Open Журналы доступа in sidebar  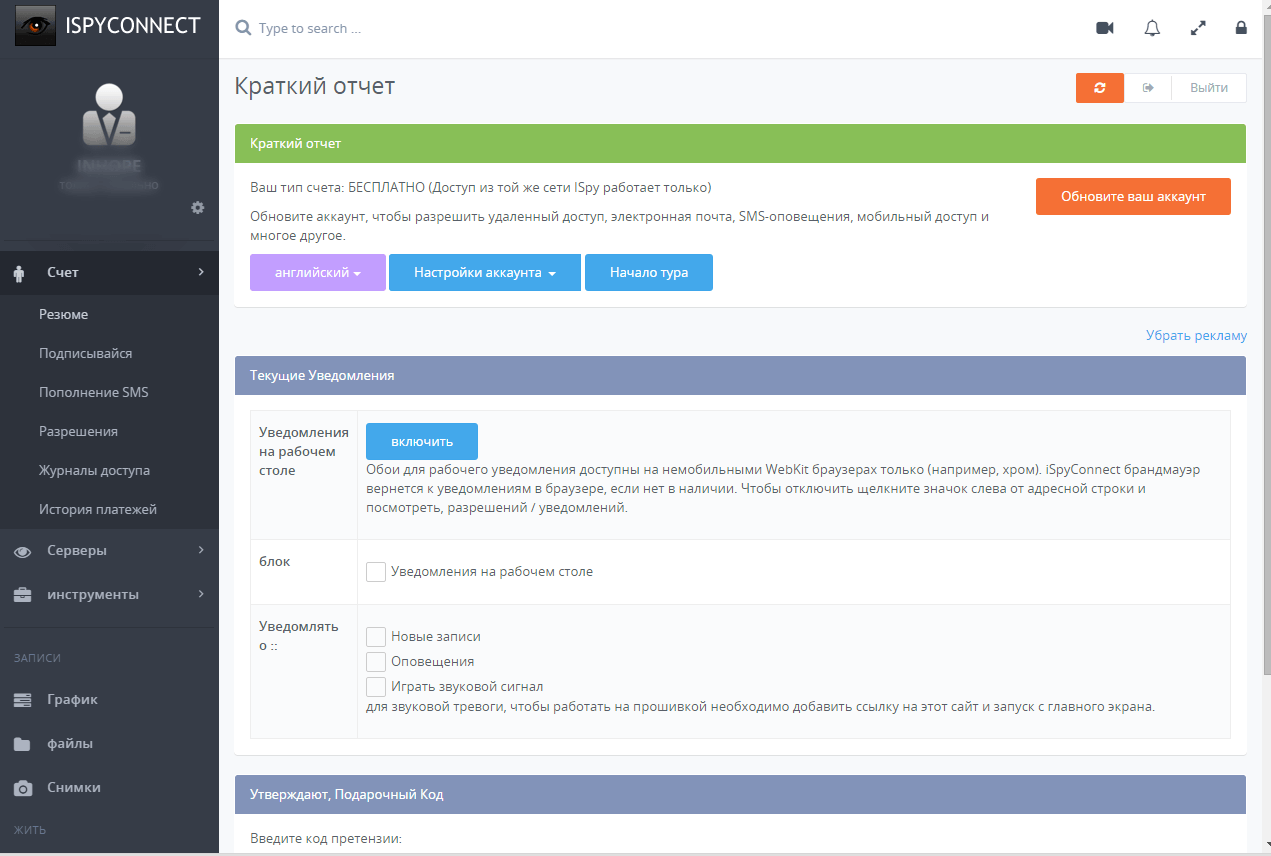click(94, 470)
